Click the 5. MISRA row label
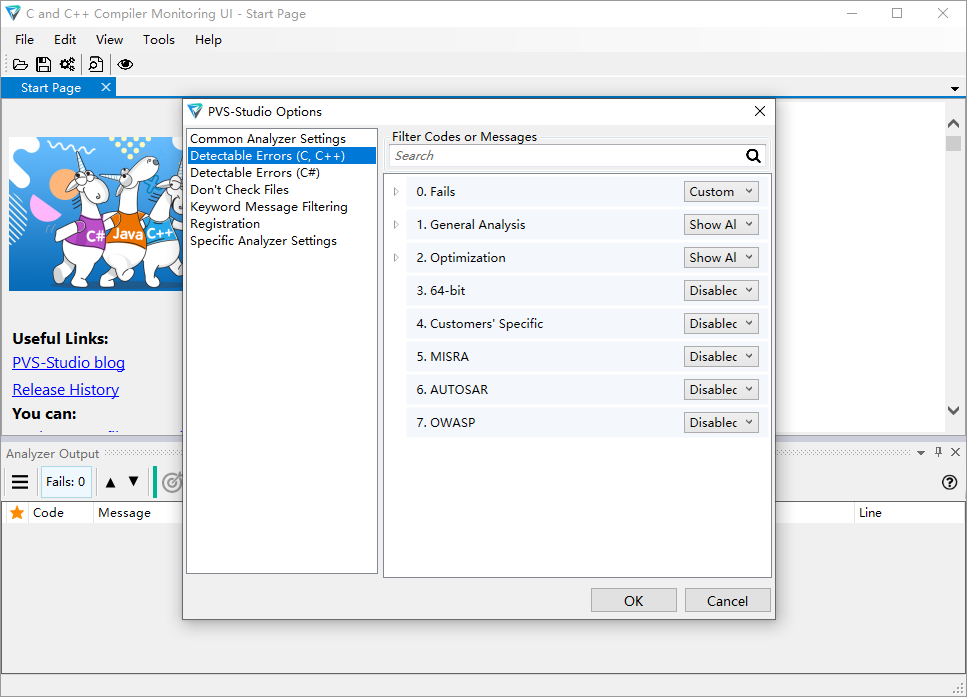This screenshot has height=697, width=967. tap(442, 357)
